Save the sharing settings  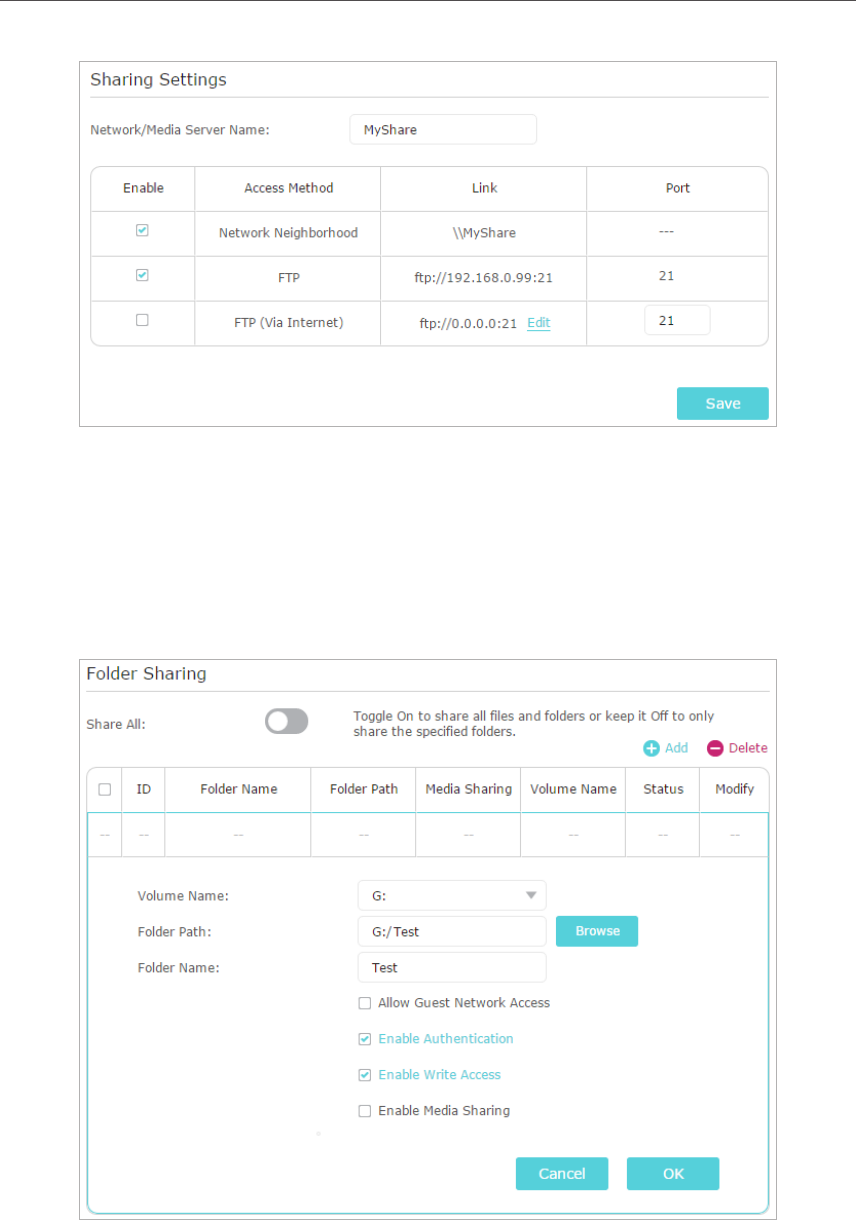pyautogui.click(x=722, y=403)
